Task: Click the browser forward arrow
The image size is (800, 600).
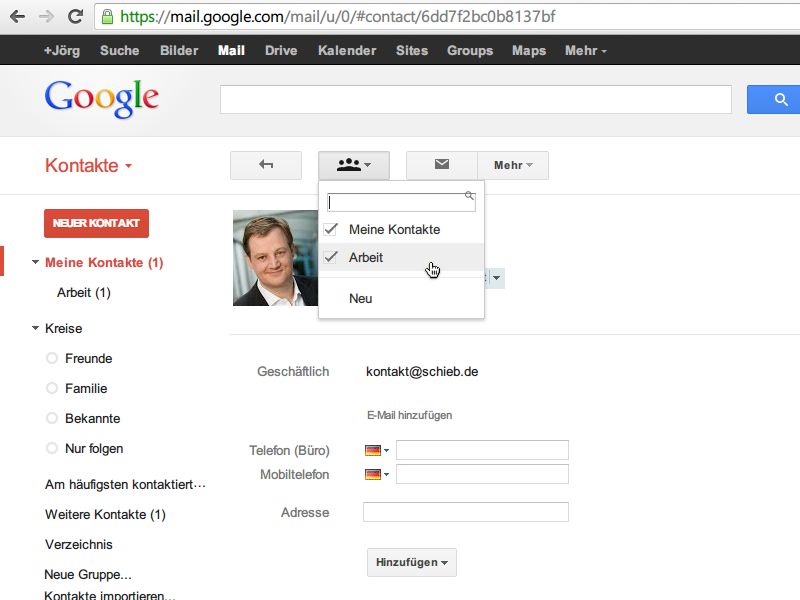Action: click(46, 17)
